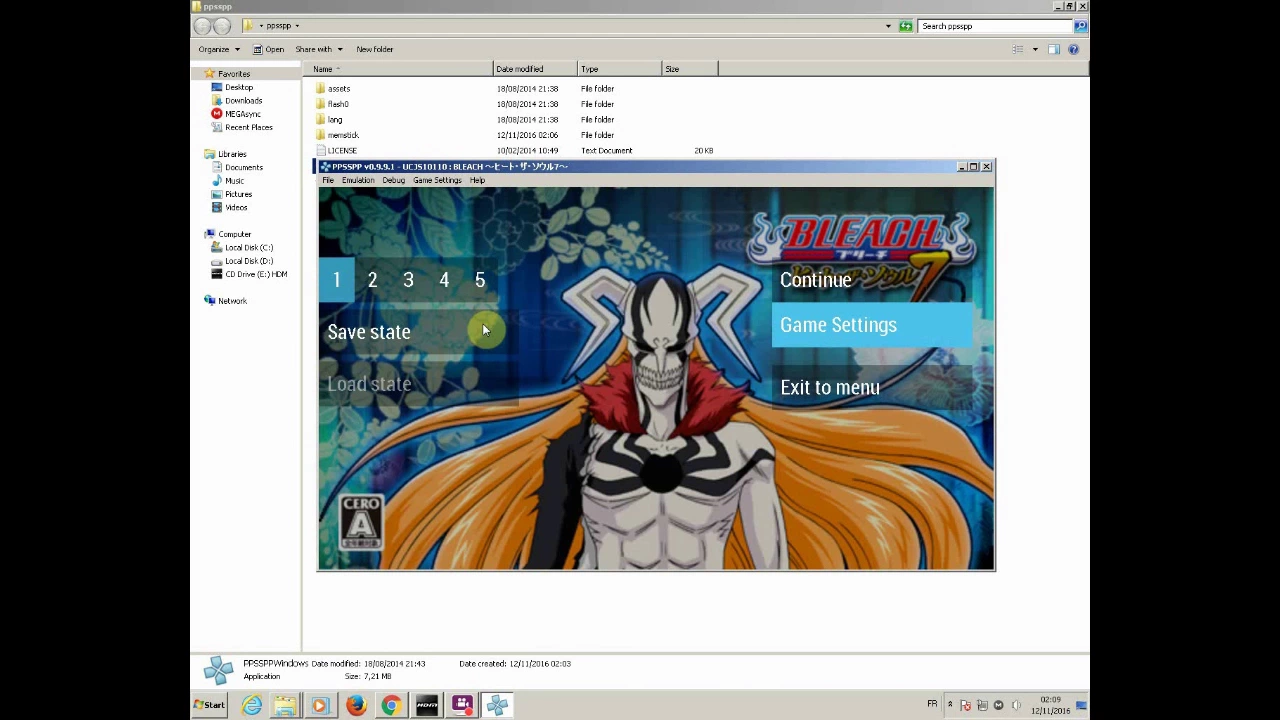1280x720 pixels.
Task: Continue the game from the pause menu
Action: coord(872,280)
